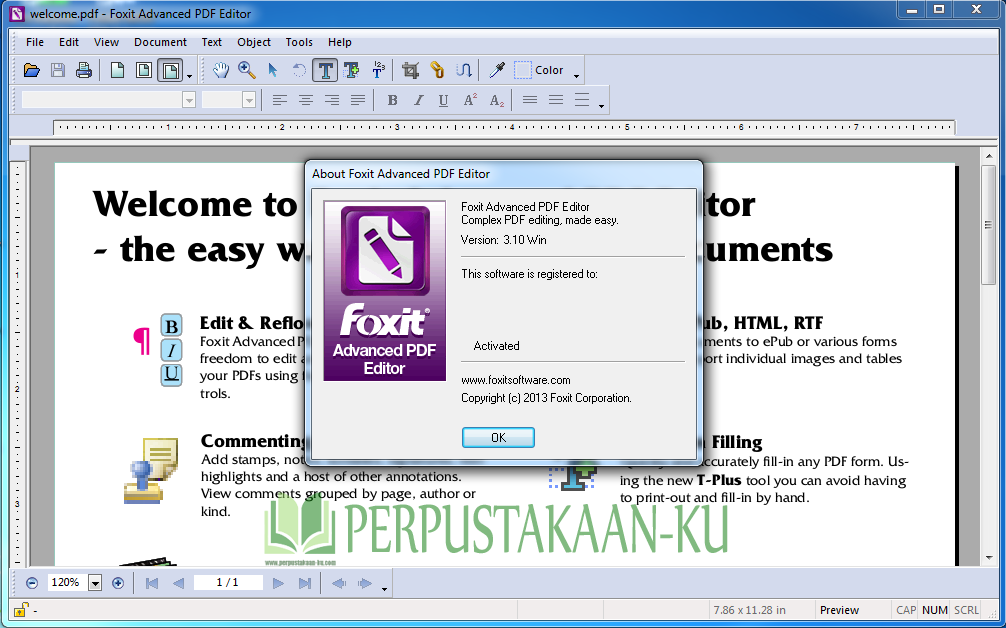Click the New blank document icon
The height and width of the screenshot is (628, 1006).
coord(117,70)
